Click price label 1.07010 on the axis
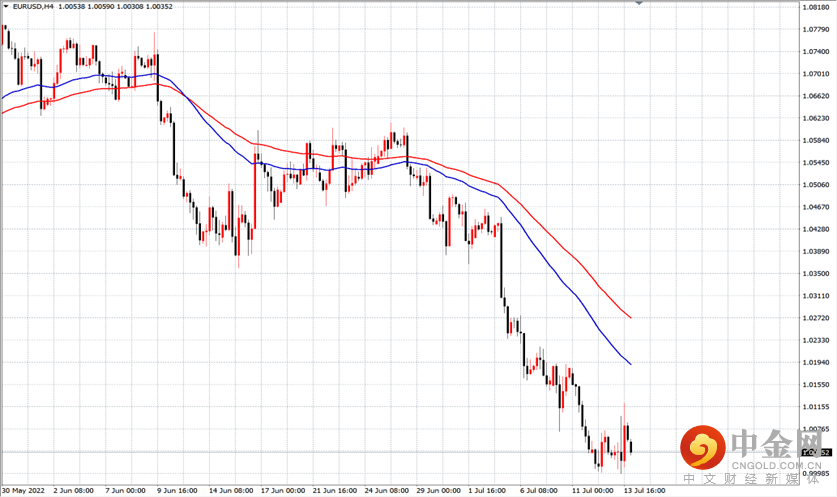The height and width of the screenshot is (497, 837). point(816,74)
